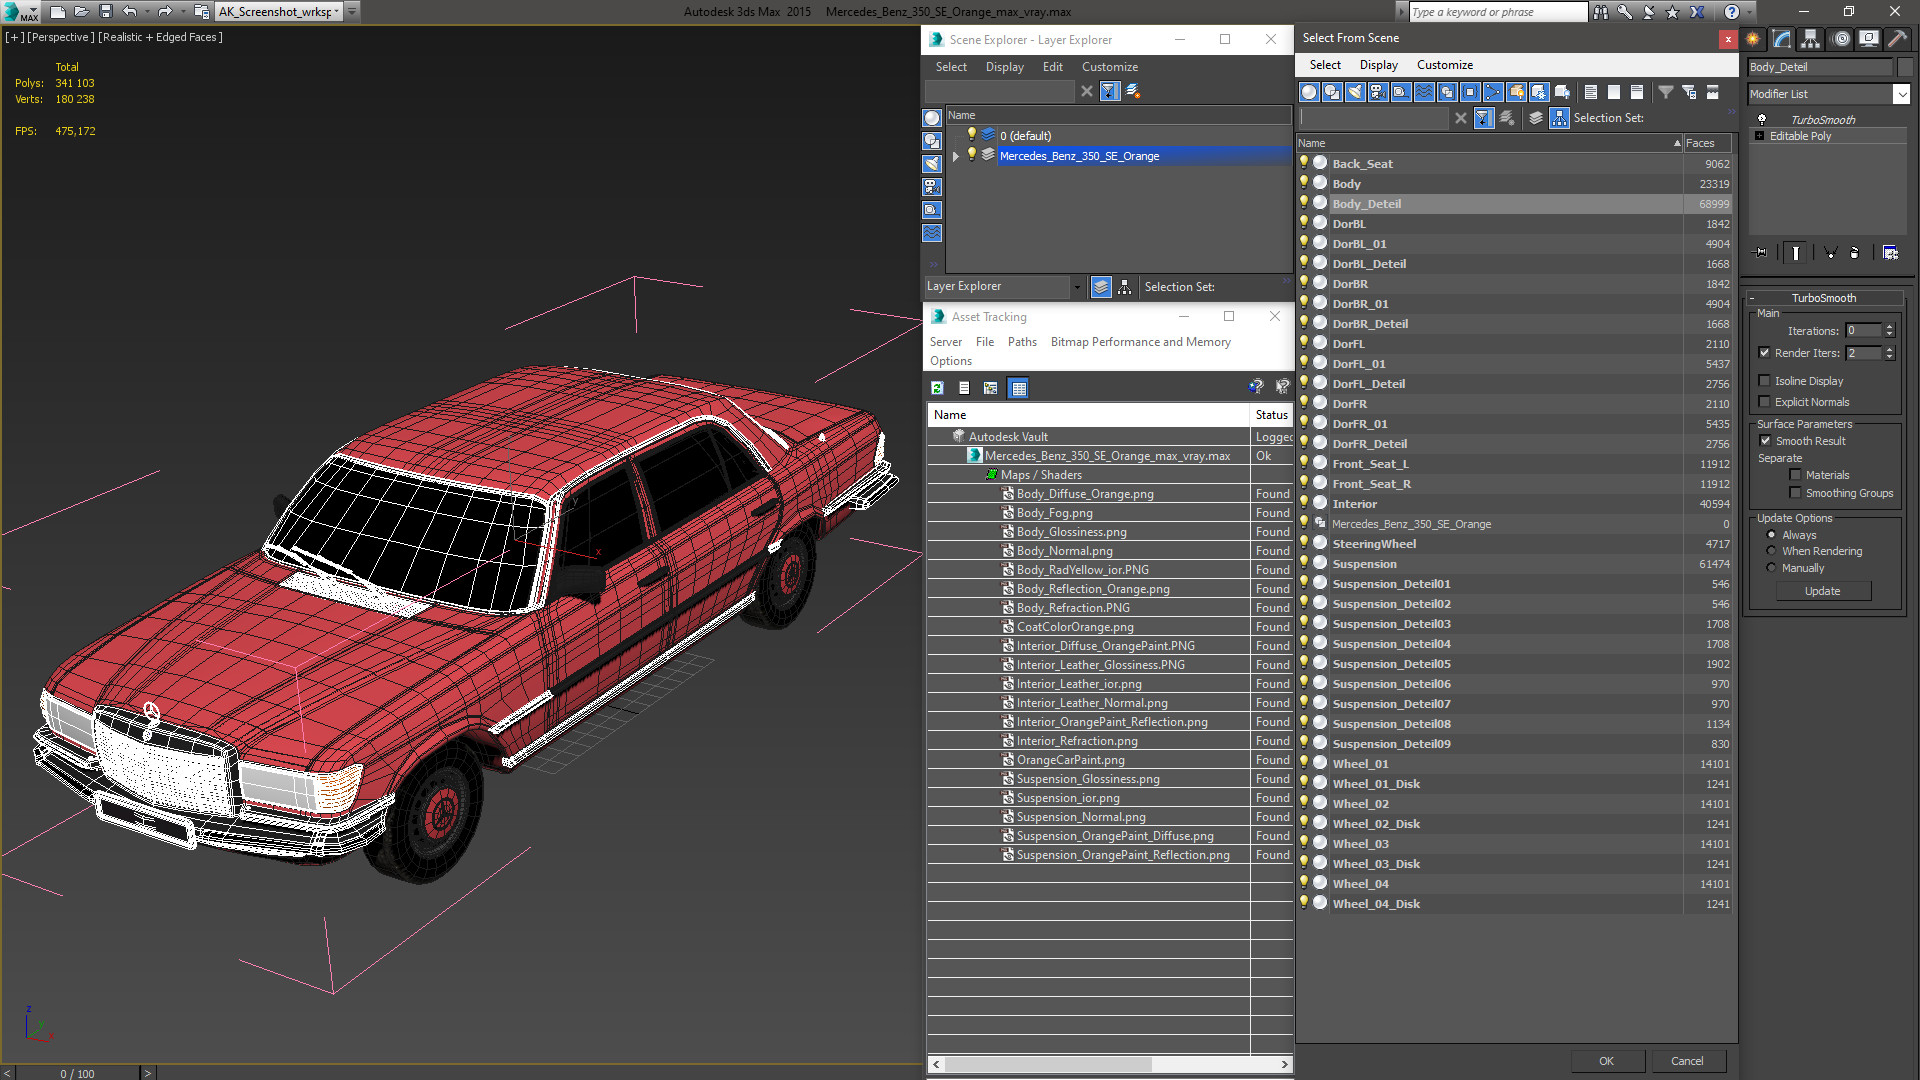Enable the Isoline Display checkbox
This screenshot has width=1920, height=1080.
point(1765,381)
